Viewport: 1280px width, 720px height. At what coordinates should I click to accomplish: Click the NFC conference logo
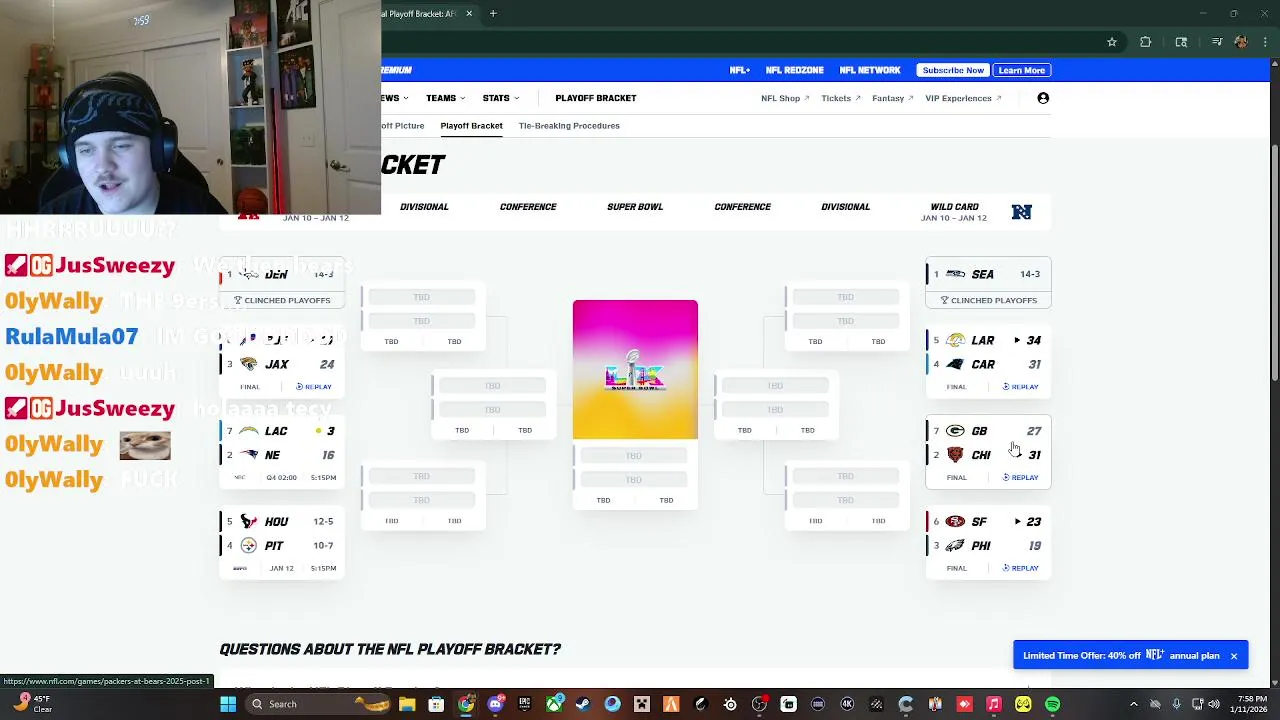[x=1021, y=212]
